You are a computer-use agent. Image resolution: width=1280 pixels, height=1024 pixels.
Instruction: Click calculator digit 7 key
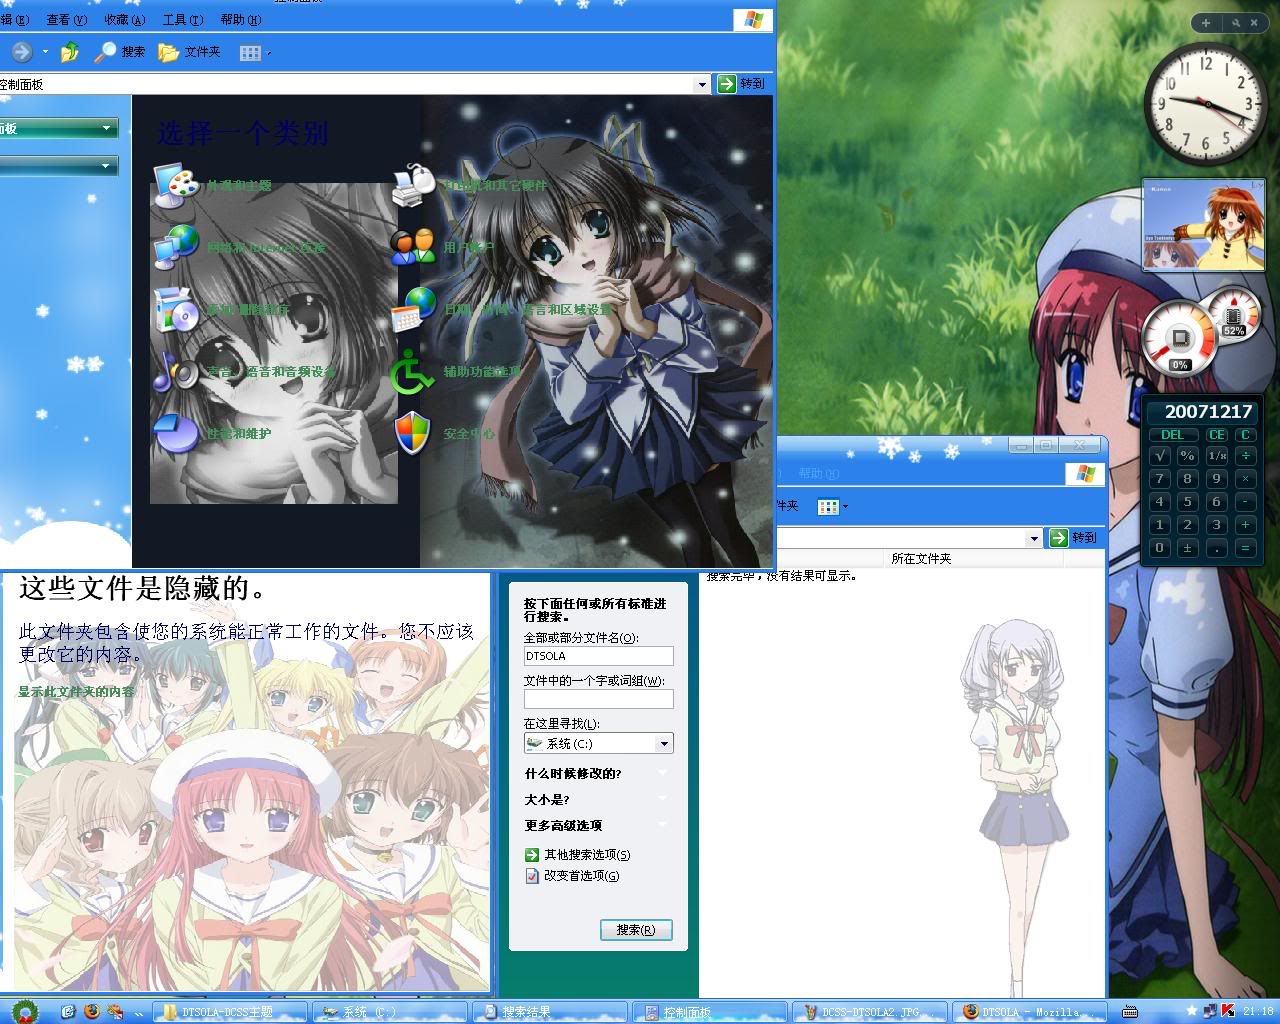1160,479
